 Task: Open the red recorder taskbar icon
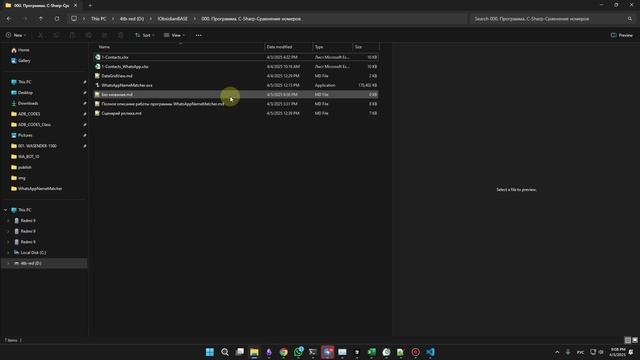416,352
